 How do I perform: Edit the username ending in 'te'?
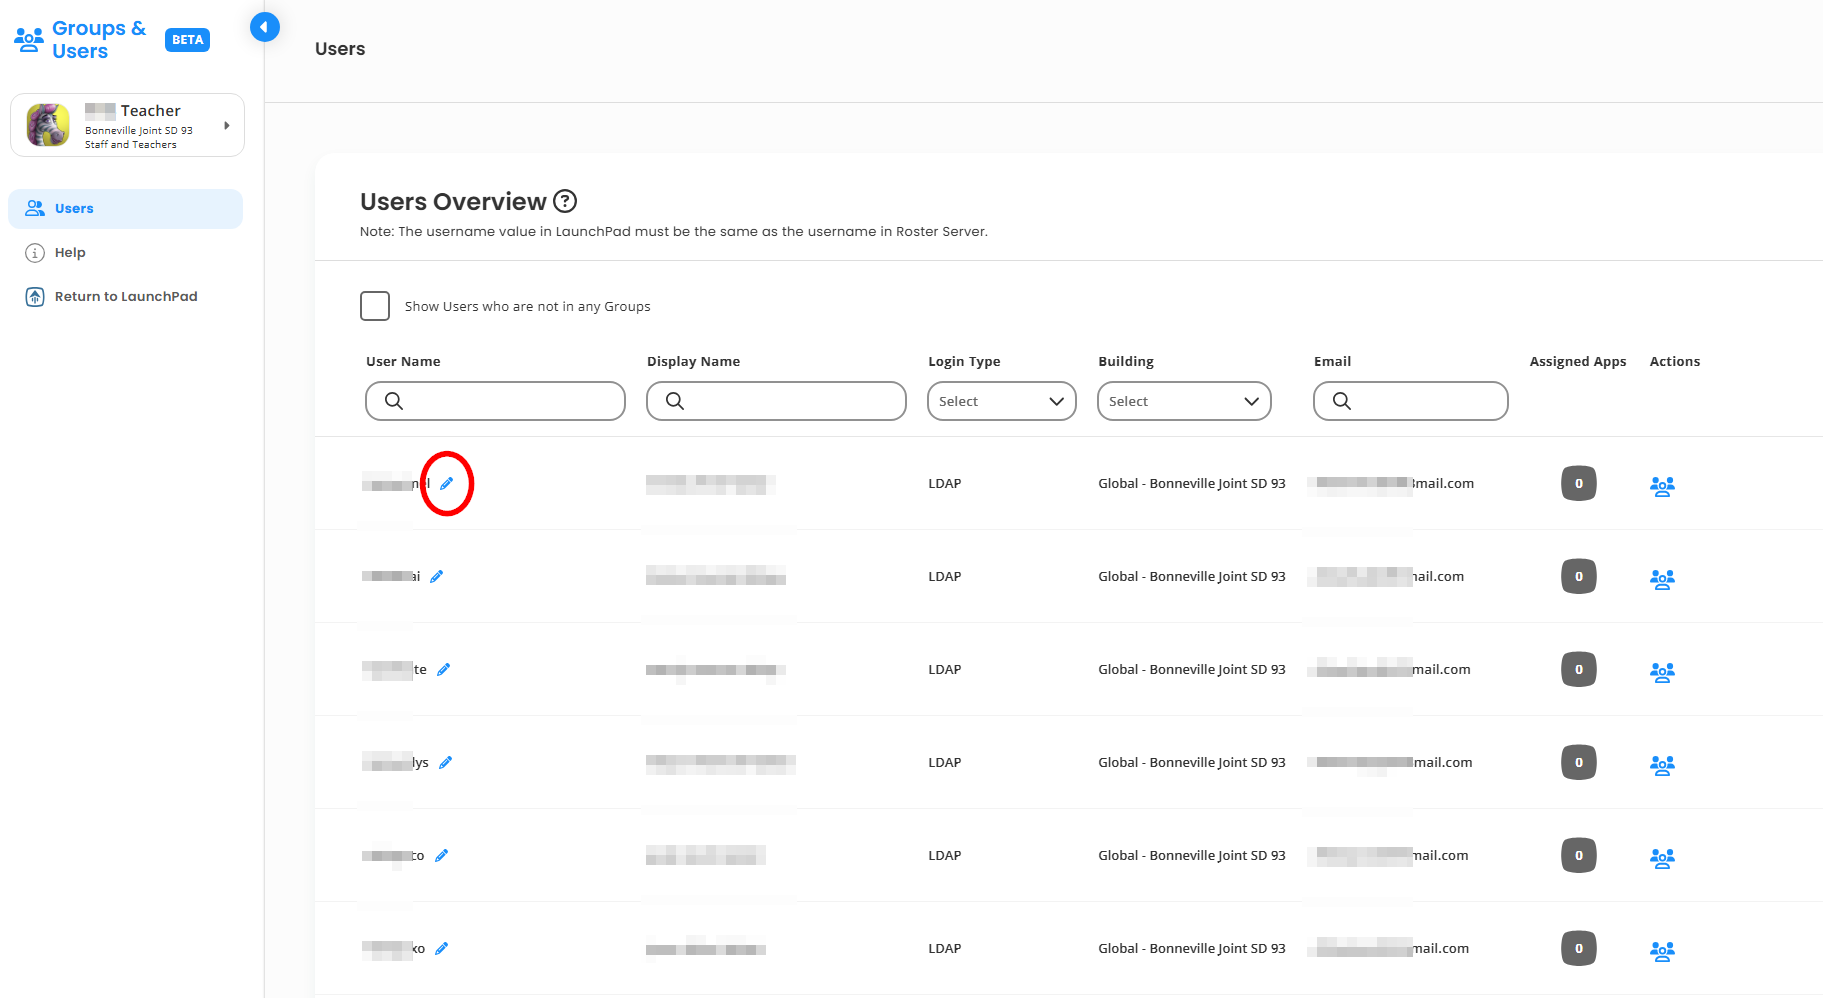tap(444, 669)
